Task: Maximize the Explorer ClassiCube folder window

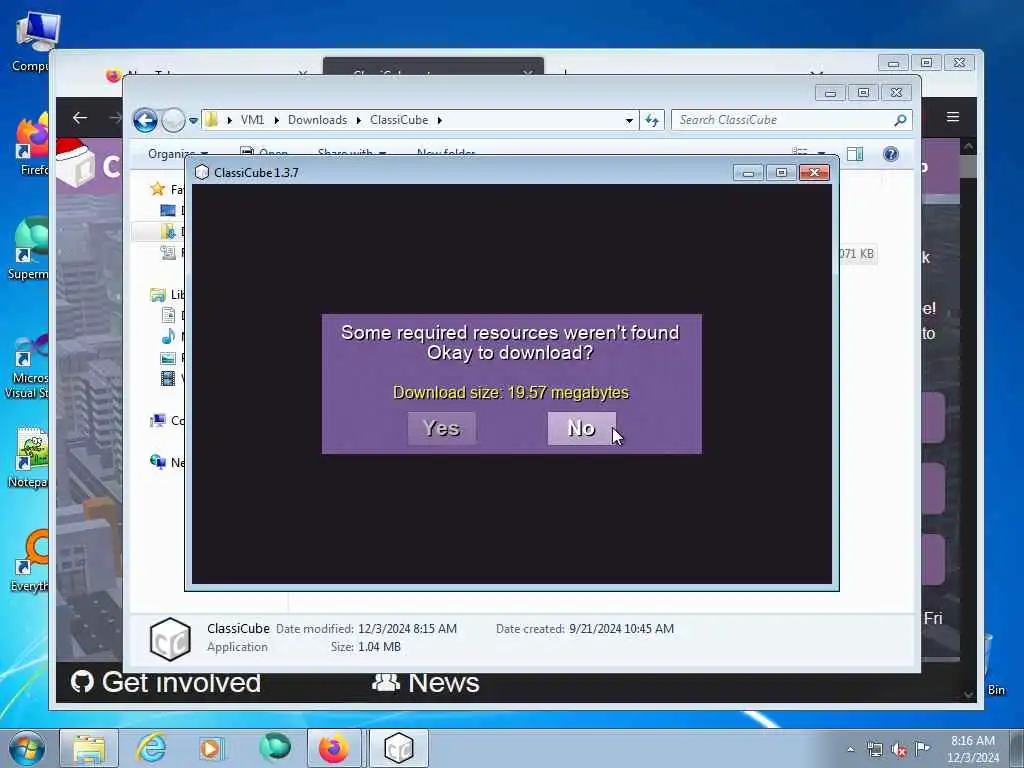Action: coord(863,93)
